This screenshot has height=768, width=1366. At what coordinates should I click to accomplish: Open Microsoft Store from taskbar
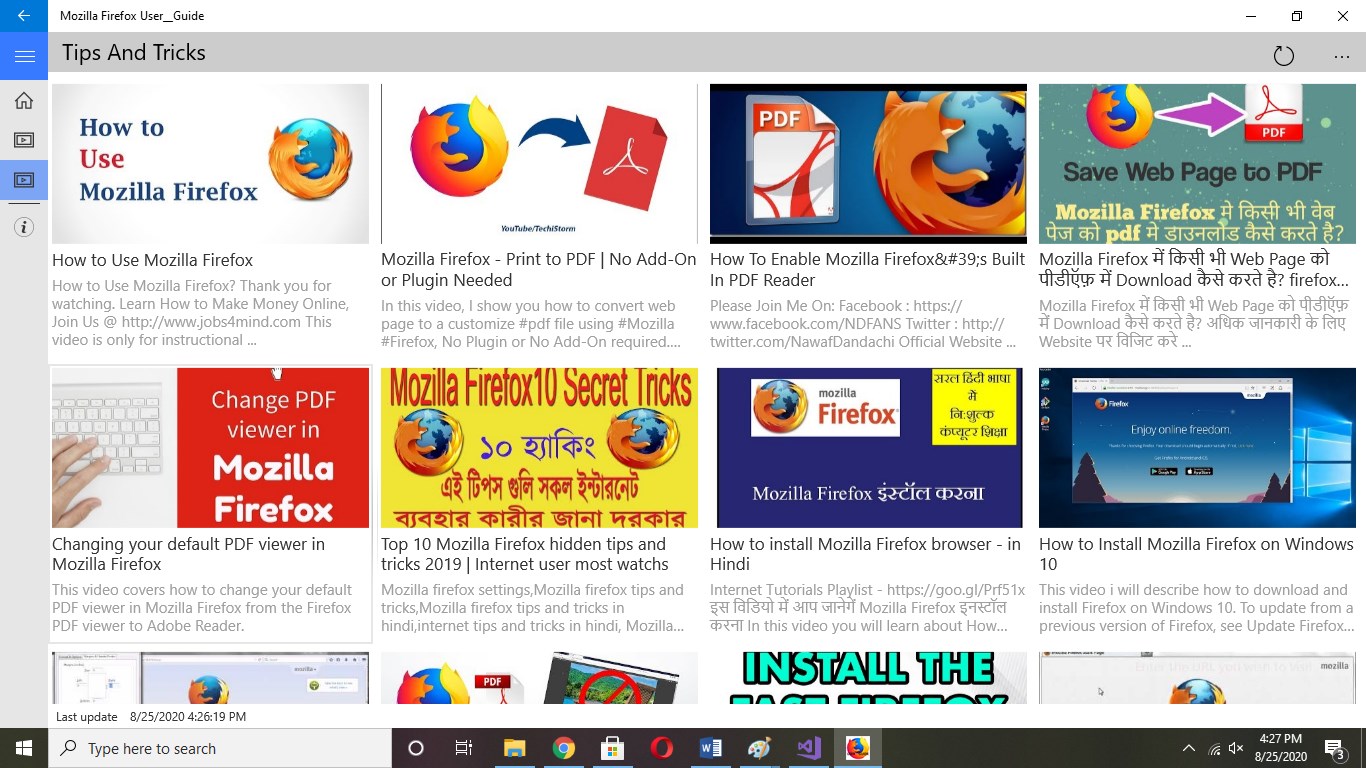(612, 748)
